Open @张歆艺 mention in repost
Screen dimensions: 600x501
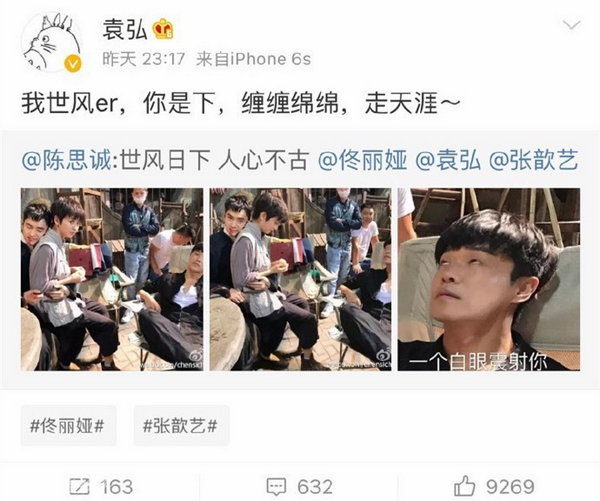point(534,160)
